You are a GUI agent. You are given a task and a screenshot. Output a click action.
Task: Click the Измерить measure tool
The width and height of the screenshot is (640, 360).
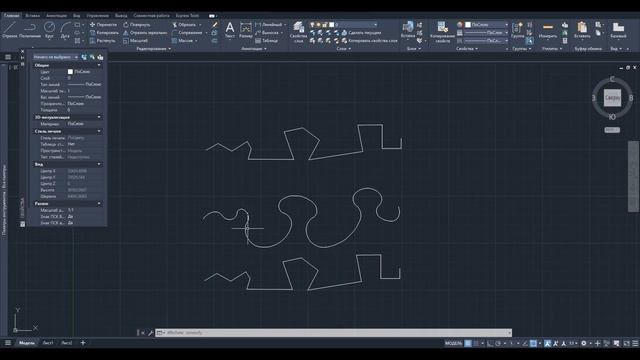pyautogui.click(x=548, y=30)
